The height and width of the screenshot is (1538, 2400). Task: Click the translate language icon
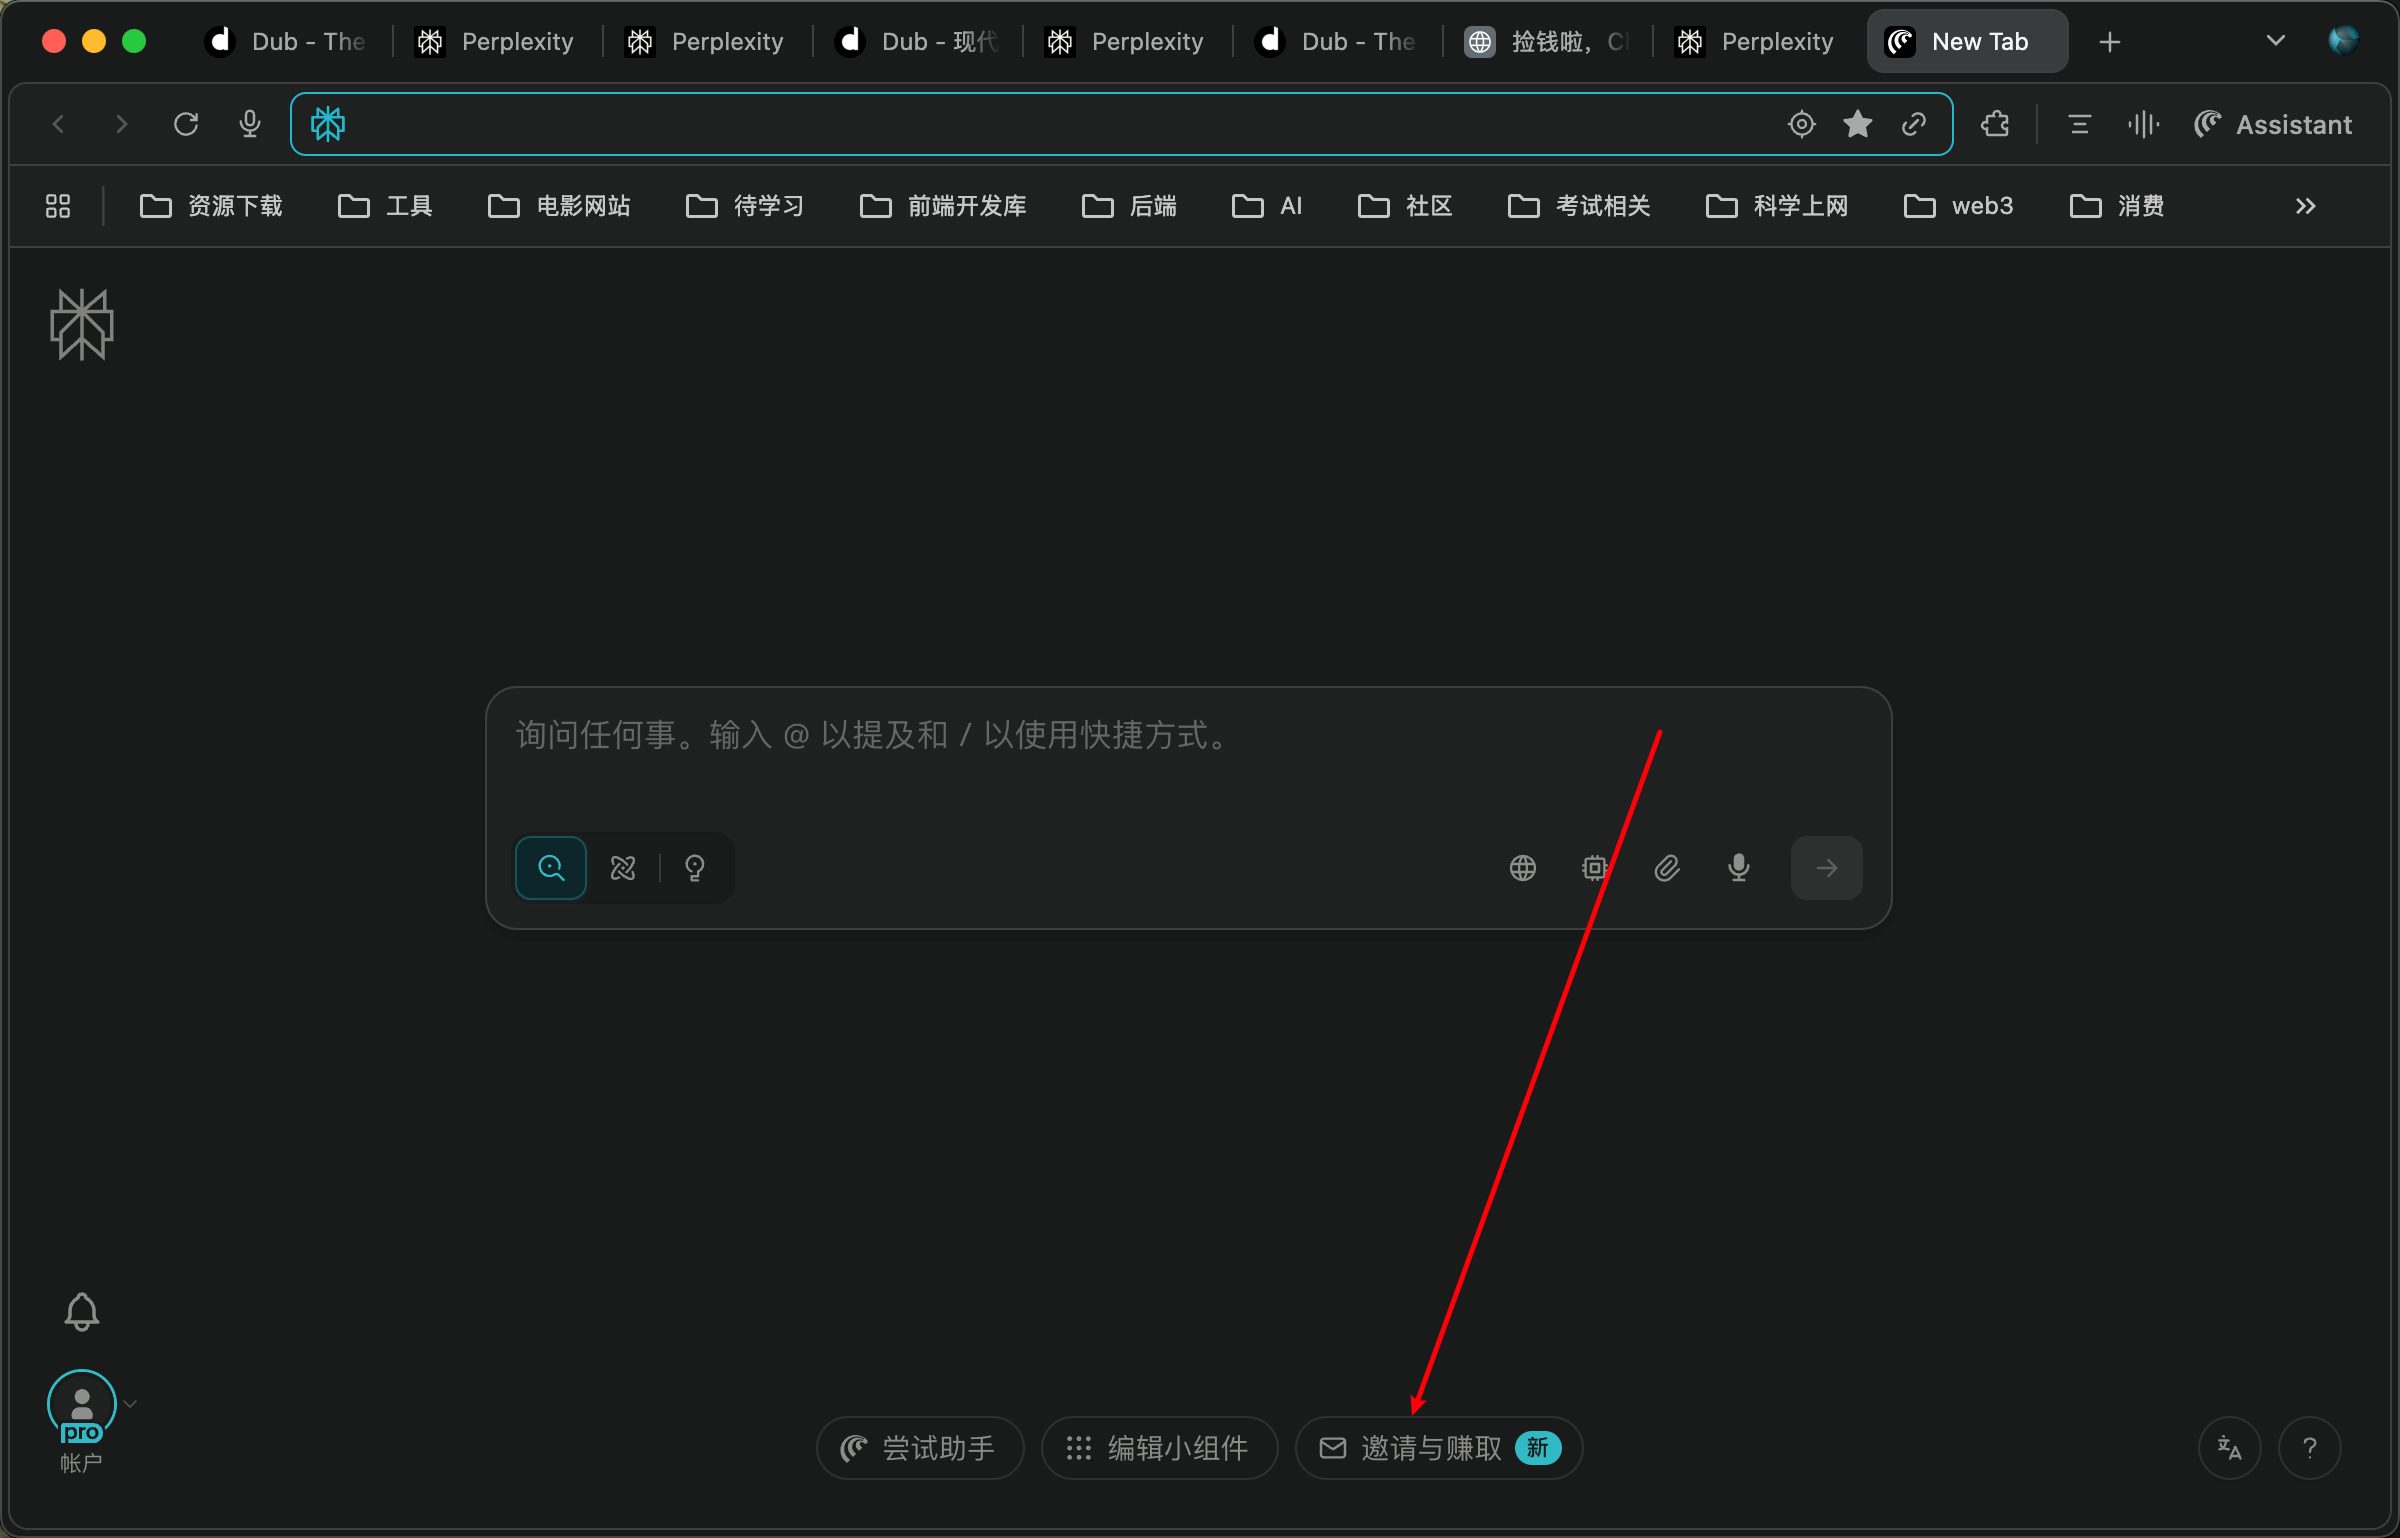tap(2229, 1447)
